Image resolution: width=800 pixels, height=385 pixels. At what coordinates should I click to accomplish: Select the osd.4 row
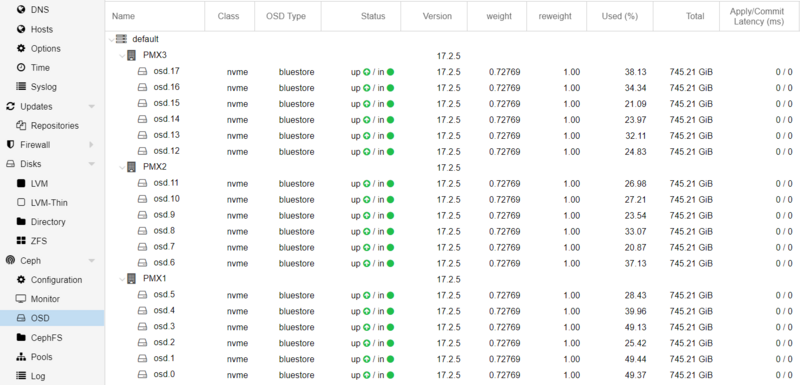453,311
